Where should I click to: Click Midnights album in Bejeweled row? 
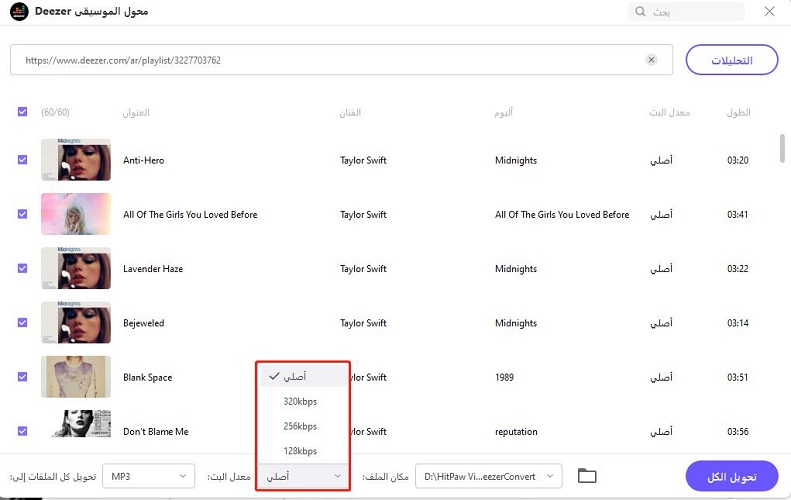516,323
